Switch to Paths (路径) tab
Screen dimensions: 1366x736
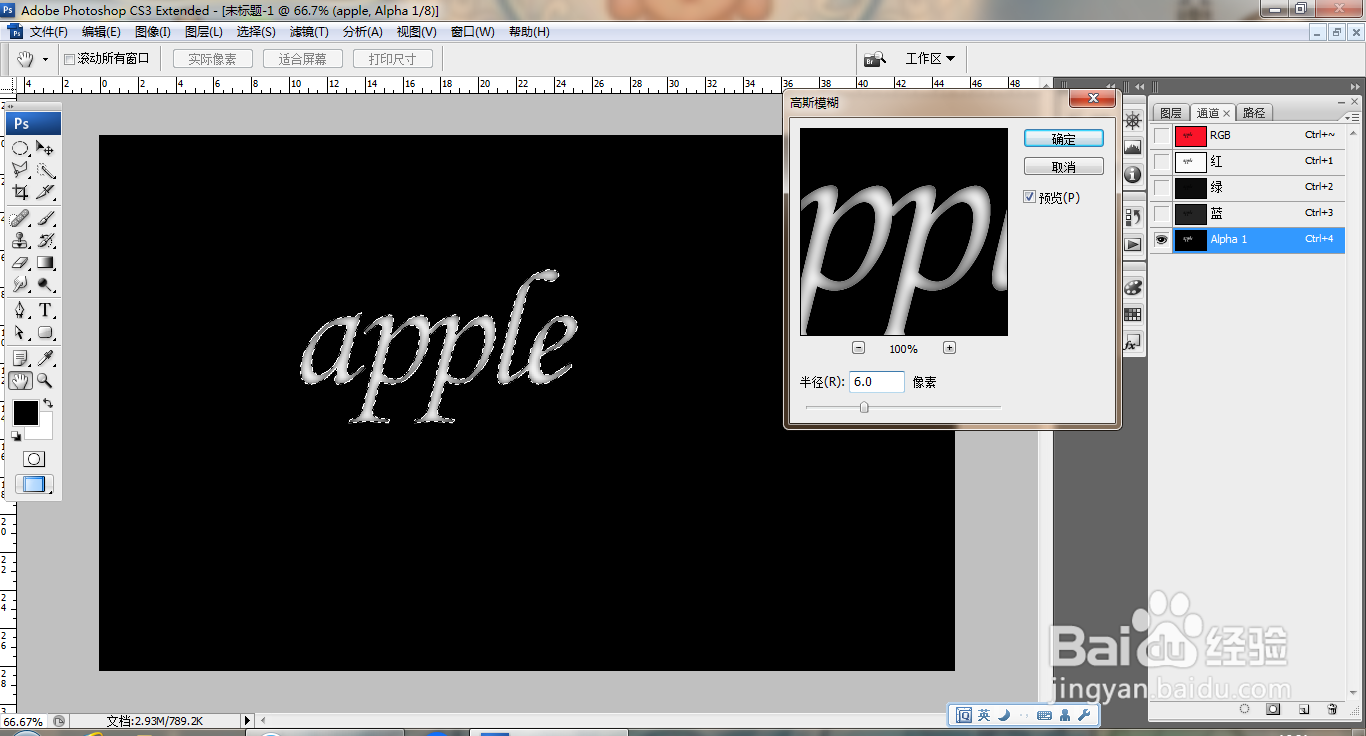1254,113
